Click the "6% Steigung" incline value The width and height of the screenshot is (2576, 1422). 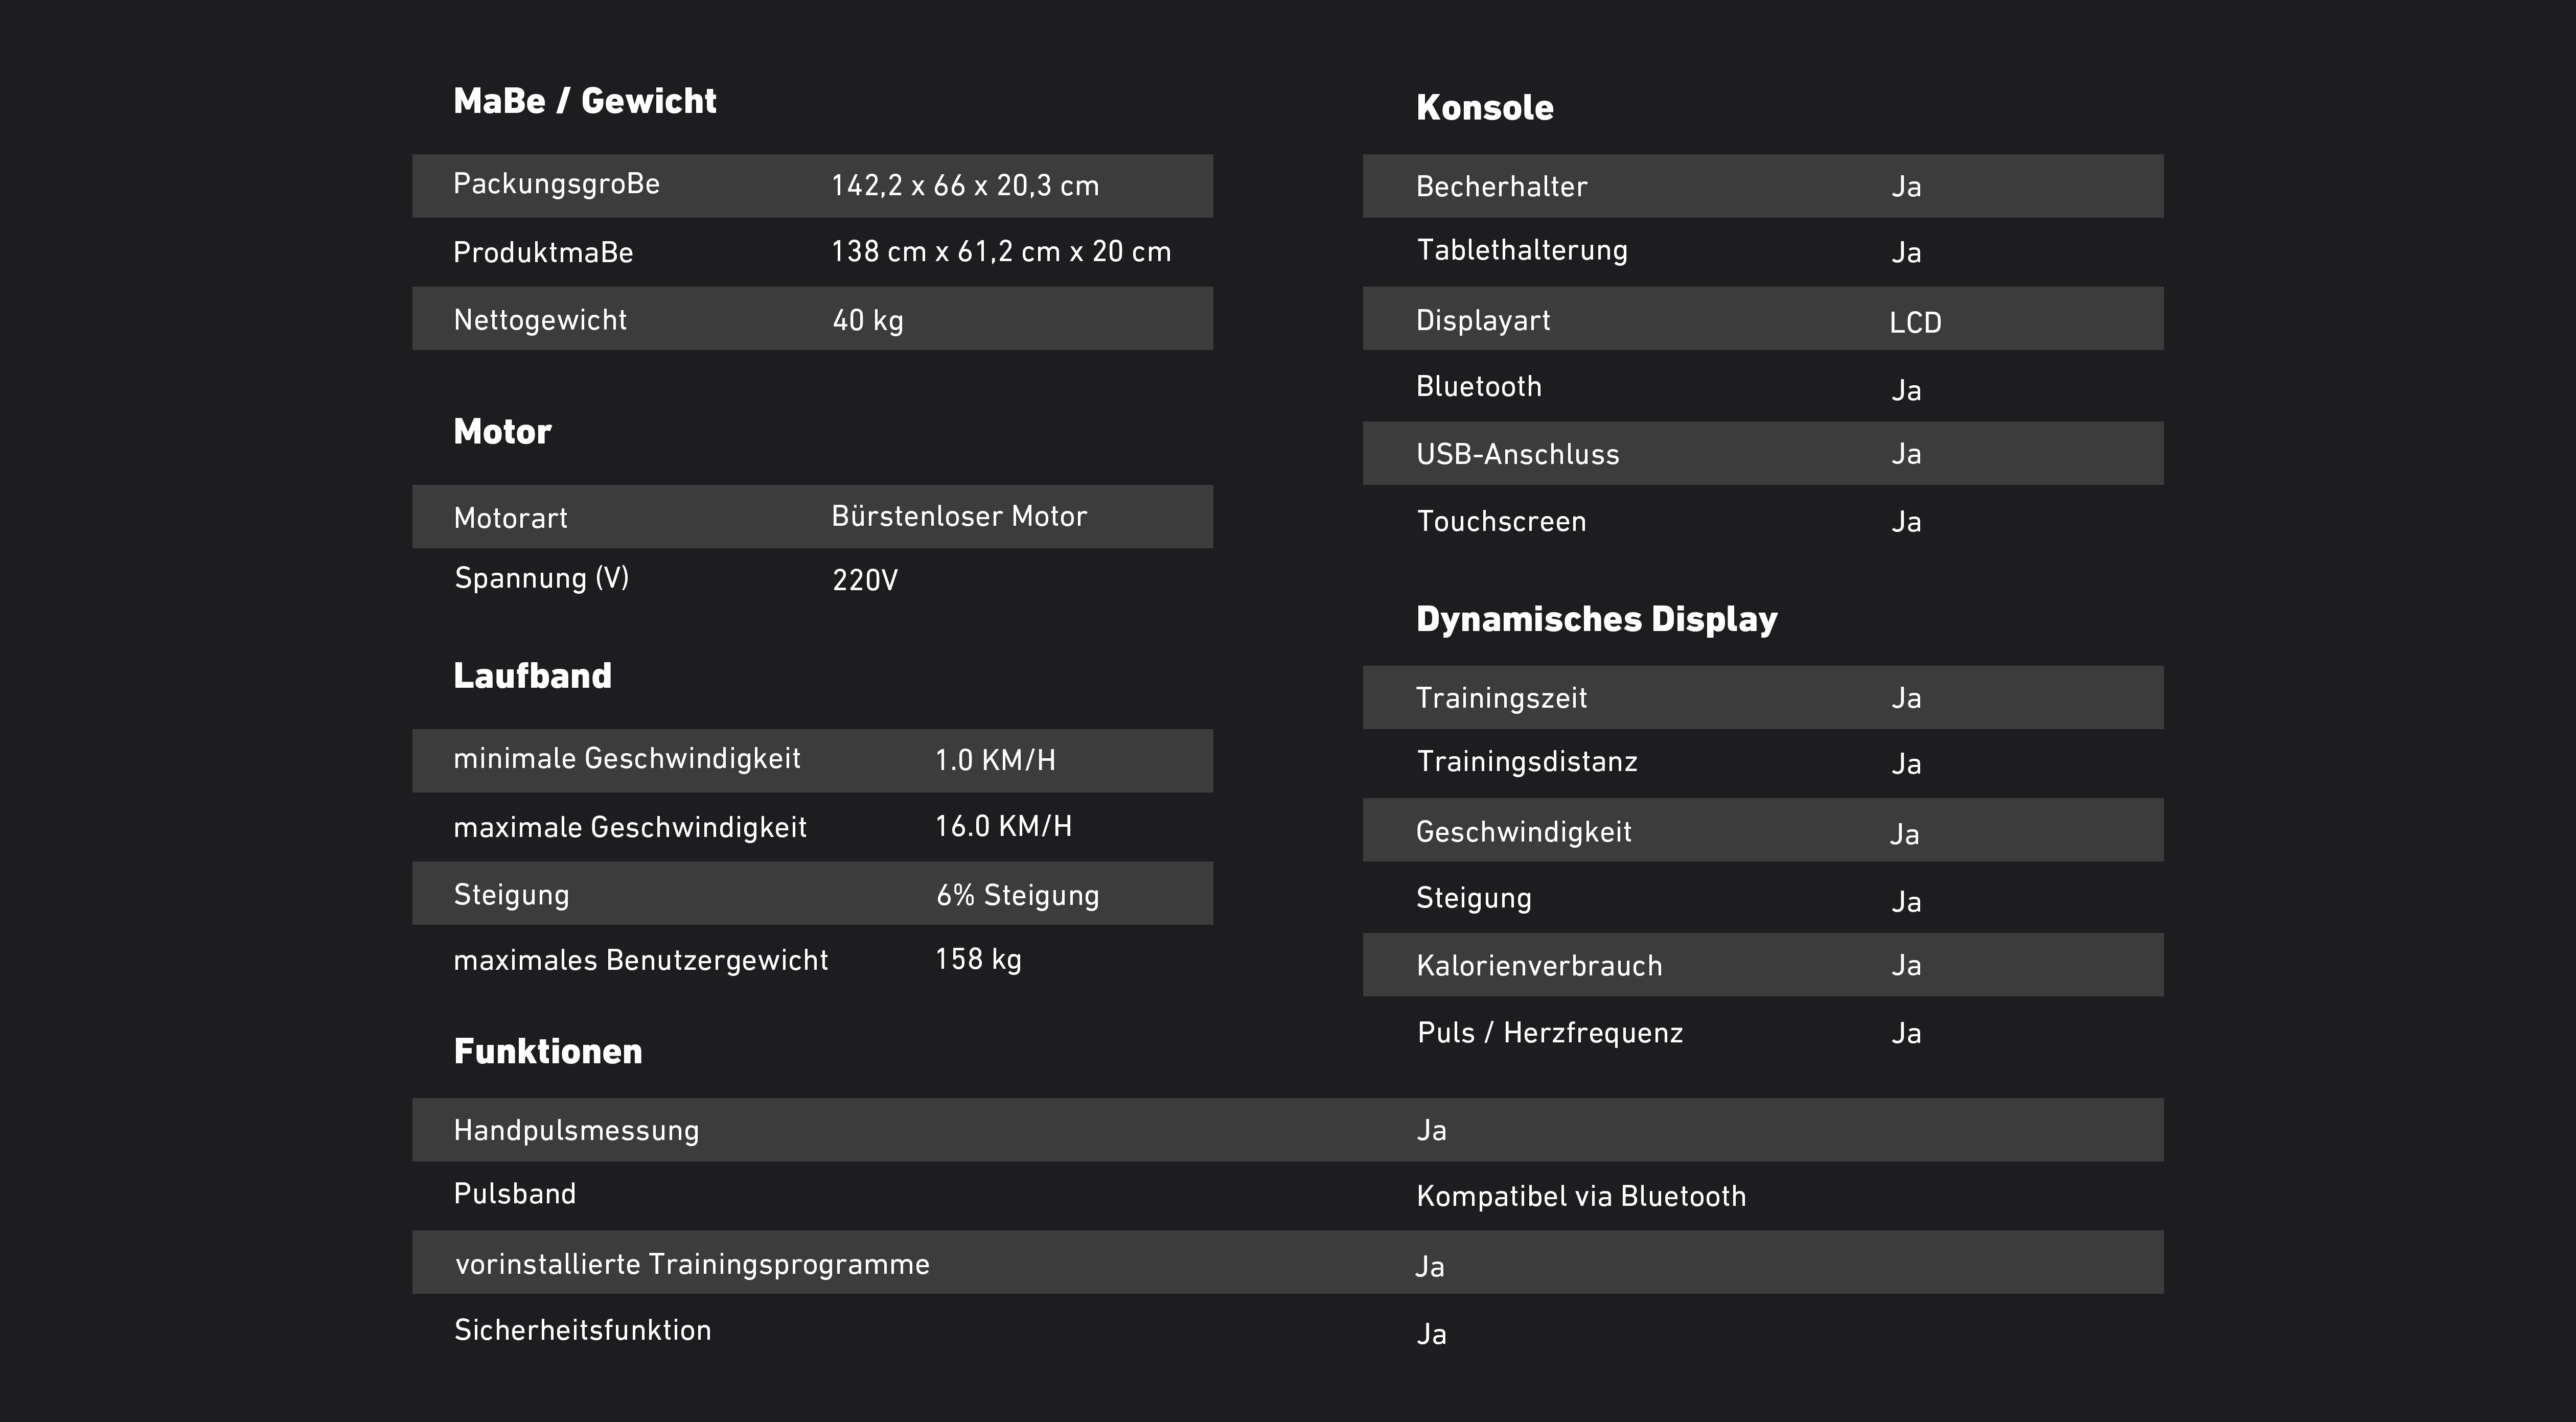1017,895
